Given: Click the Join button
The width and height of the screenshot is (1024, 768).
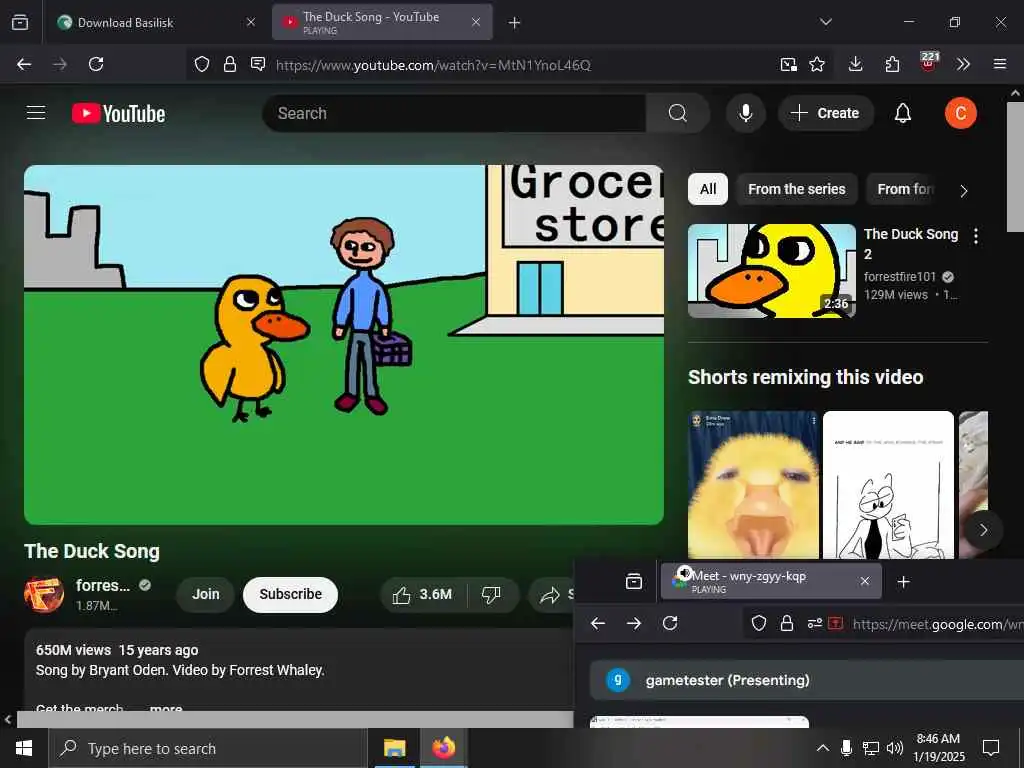Looking at the screenshot, I should point(206,594).
